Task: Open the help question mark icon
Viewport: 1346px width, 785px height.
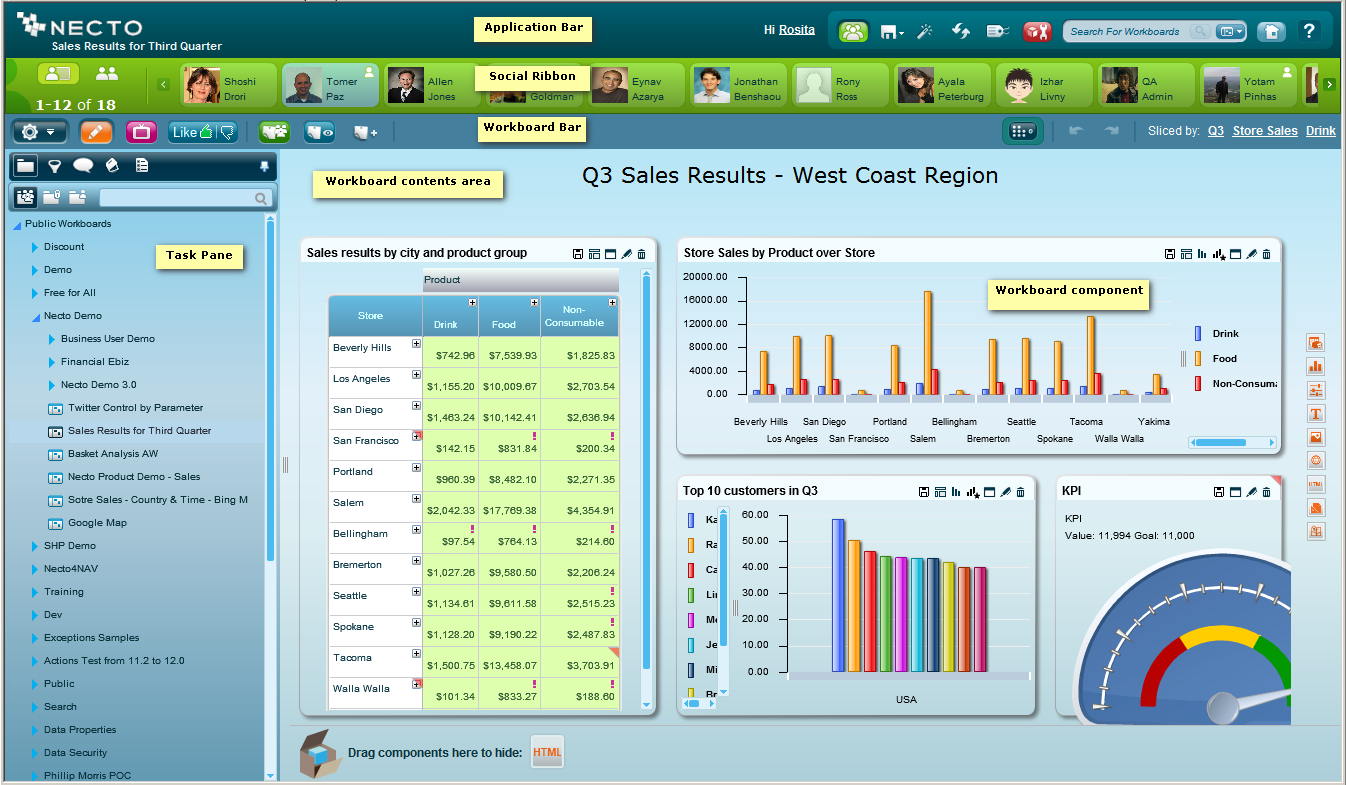Action: [1309, 31]
